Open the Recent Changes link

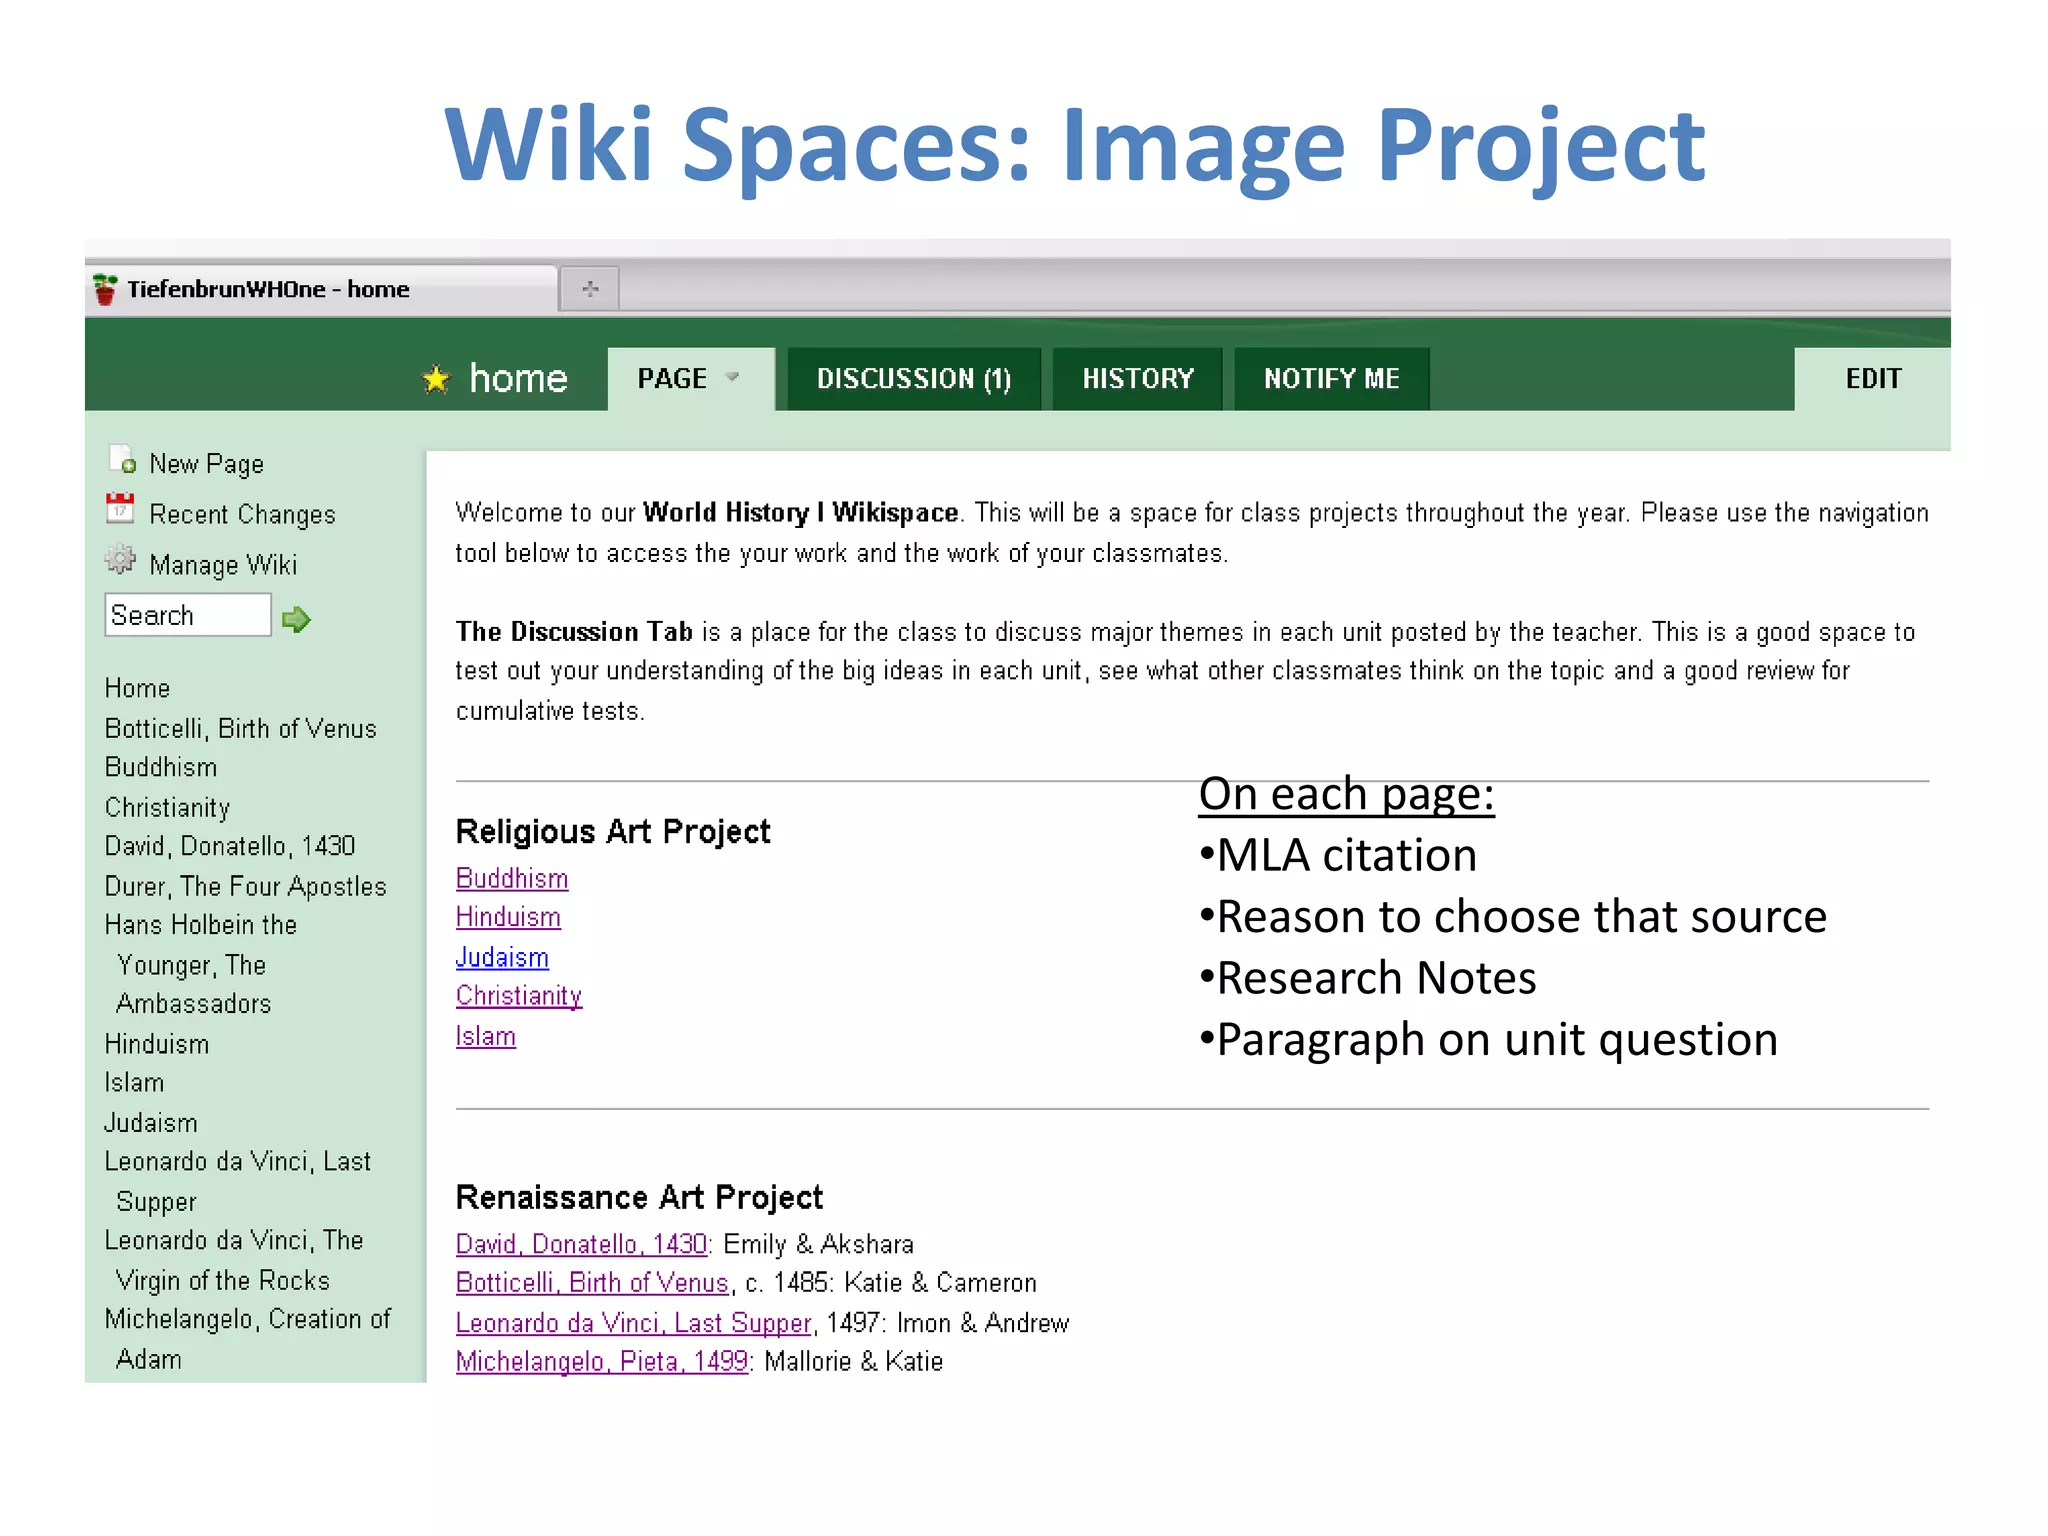point(242,514)
